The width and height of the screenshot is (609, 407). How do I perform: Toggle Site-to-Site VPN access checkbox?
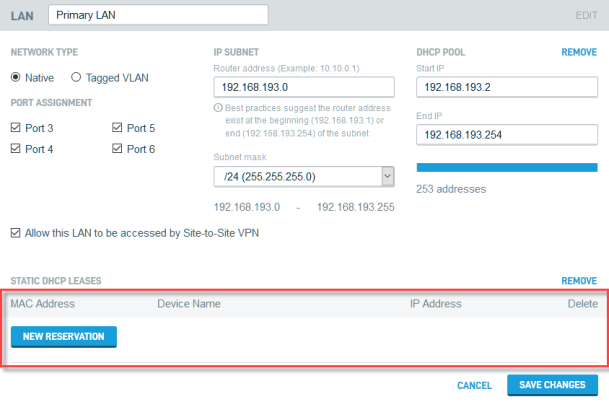[16, 233]
